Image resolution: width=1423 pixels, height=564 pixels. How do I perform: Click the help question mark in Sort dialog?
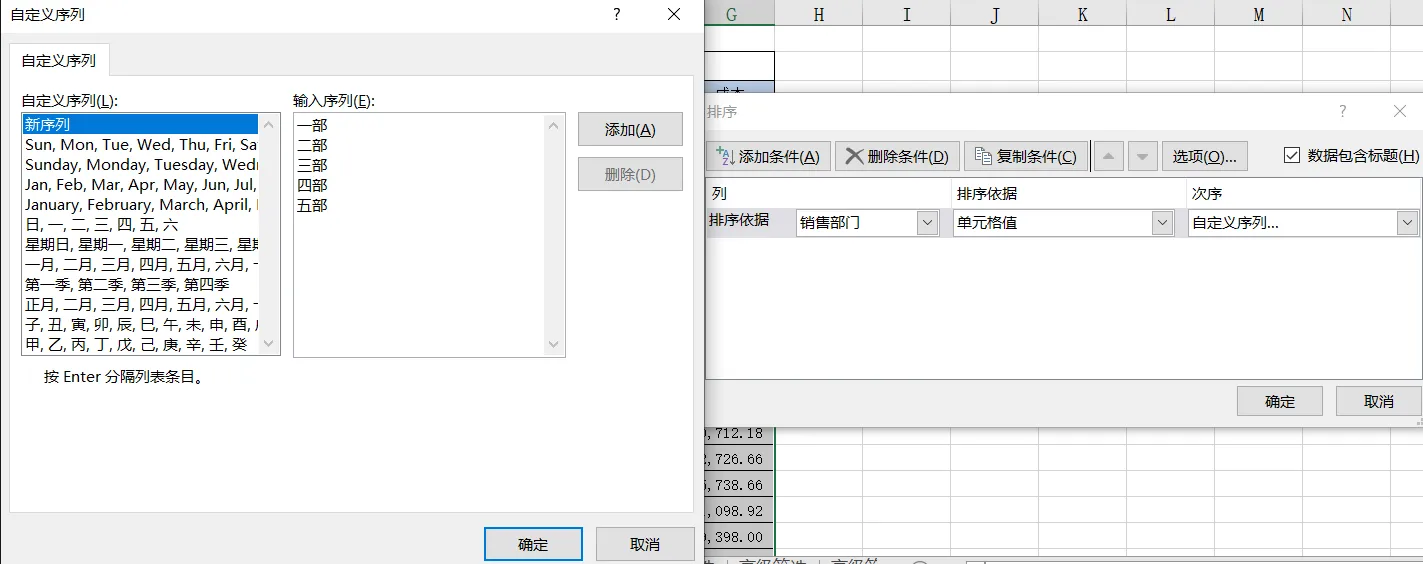coord(1342,111)
